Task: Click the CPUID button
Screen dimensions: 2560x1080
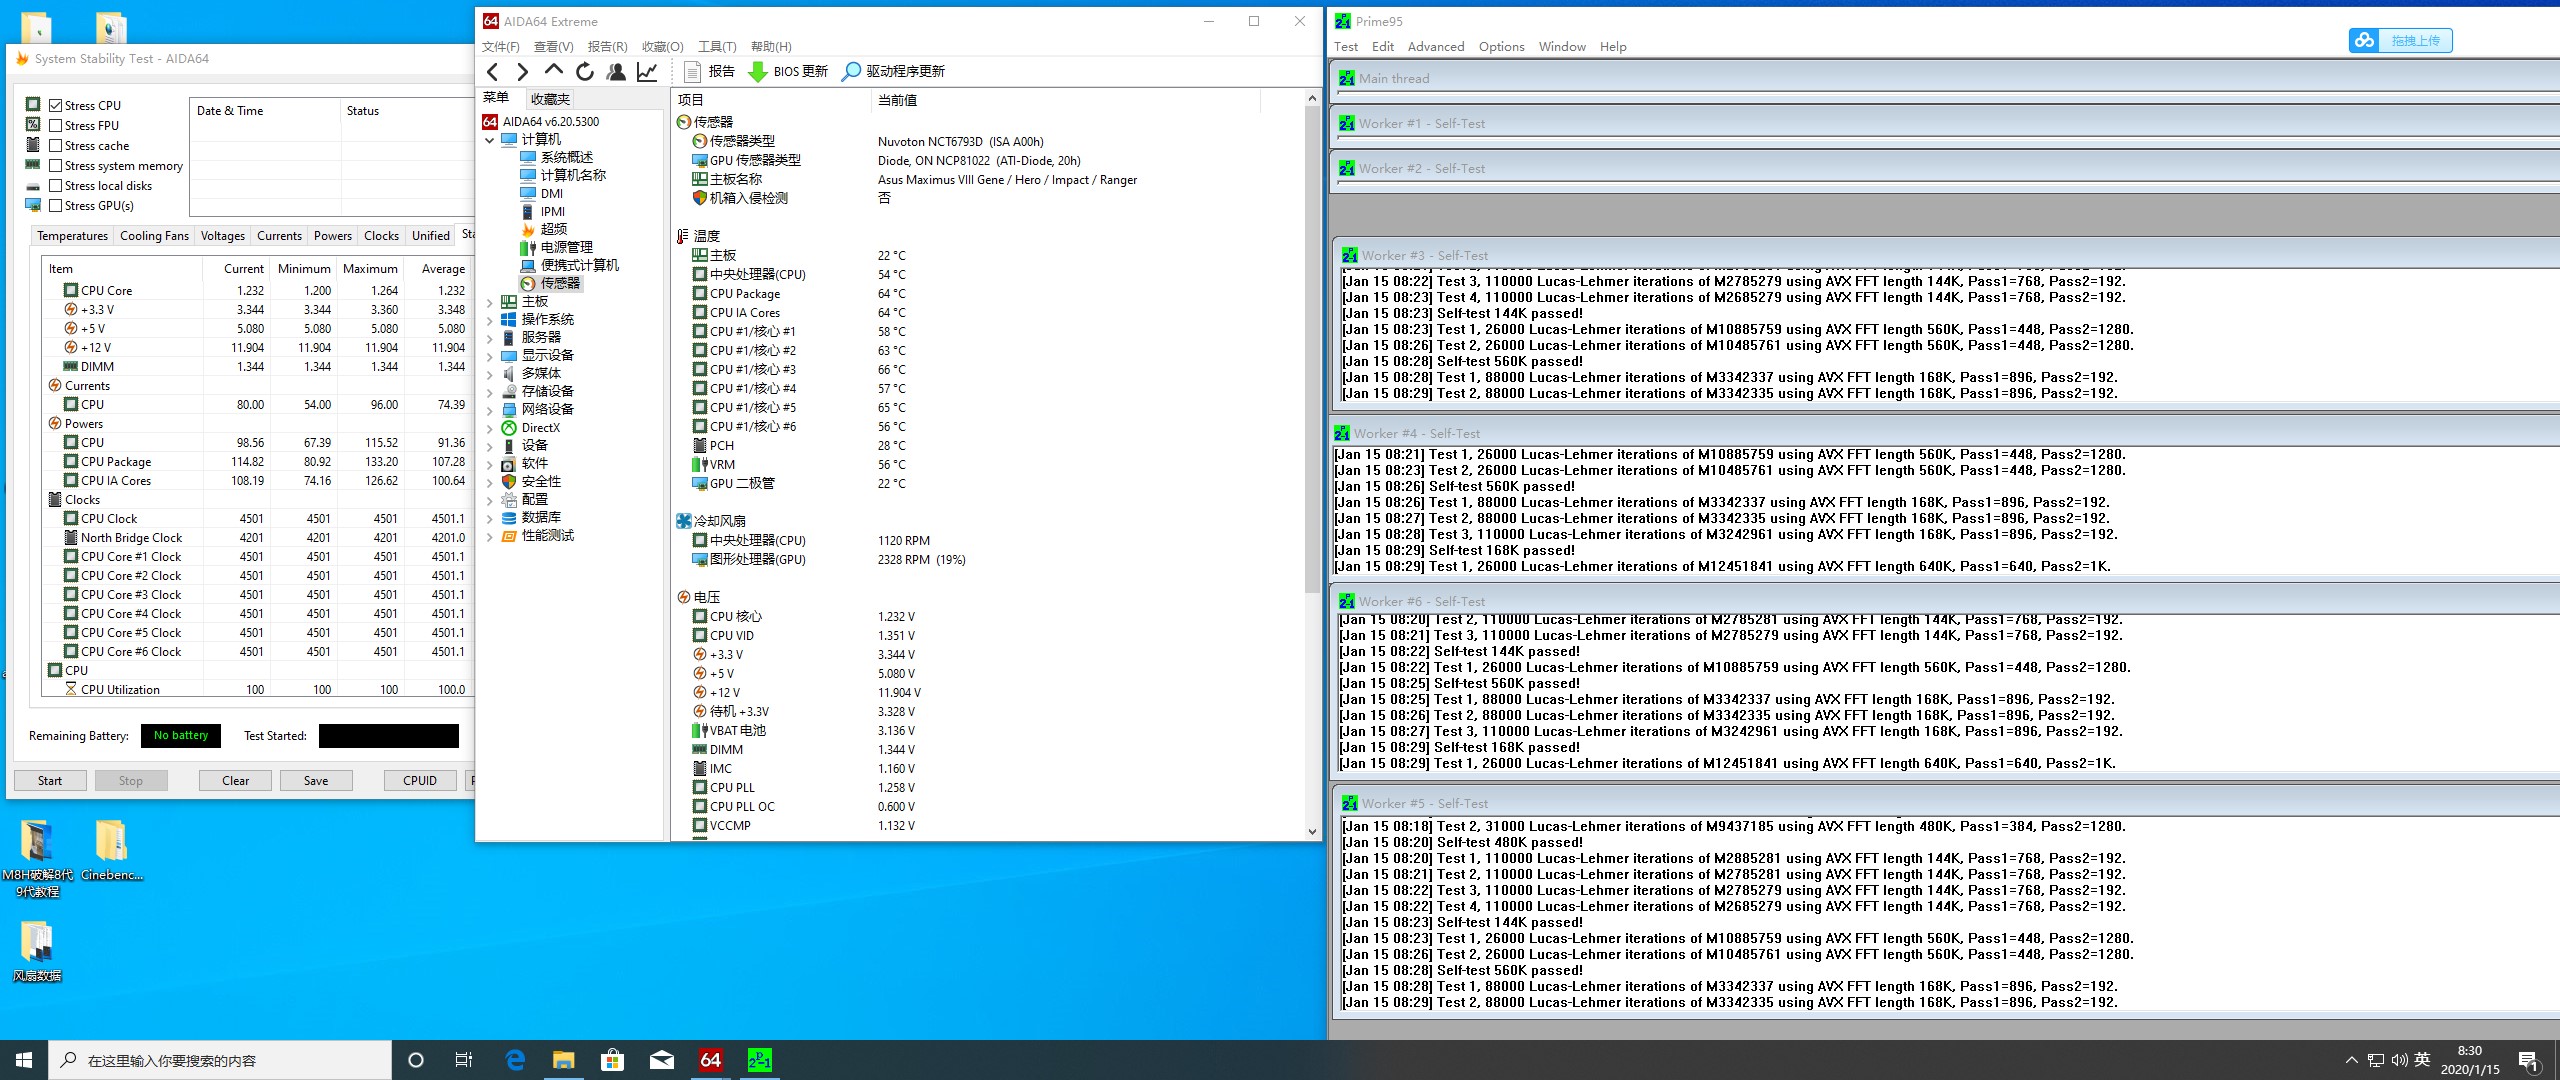Action: coord(419,780)
